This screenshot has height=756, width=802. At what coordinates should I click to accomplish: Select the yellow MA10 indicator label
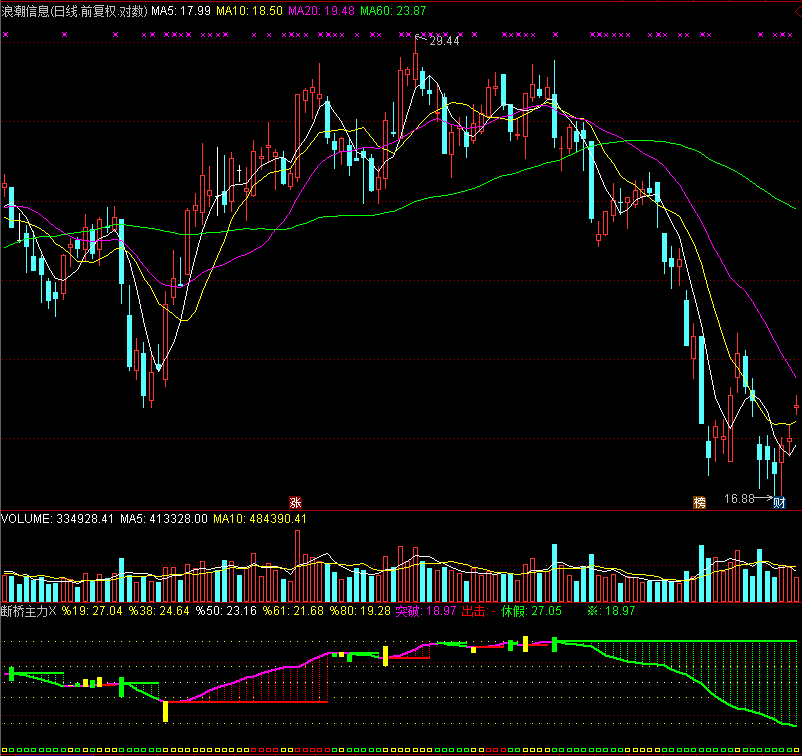250,11
